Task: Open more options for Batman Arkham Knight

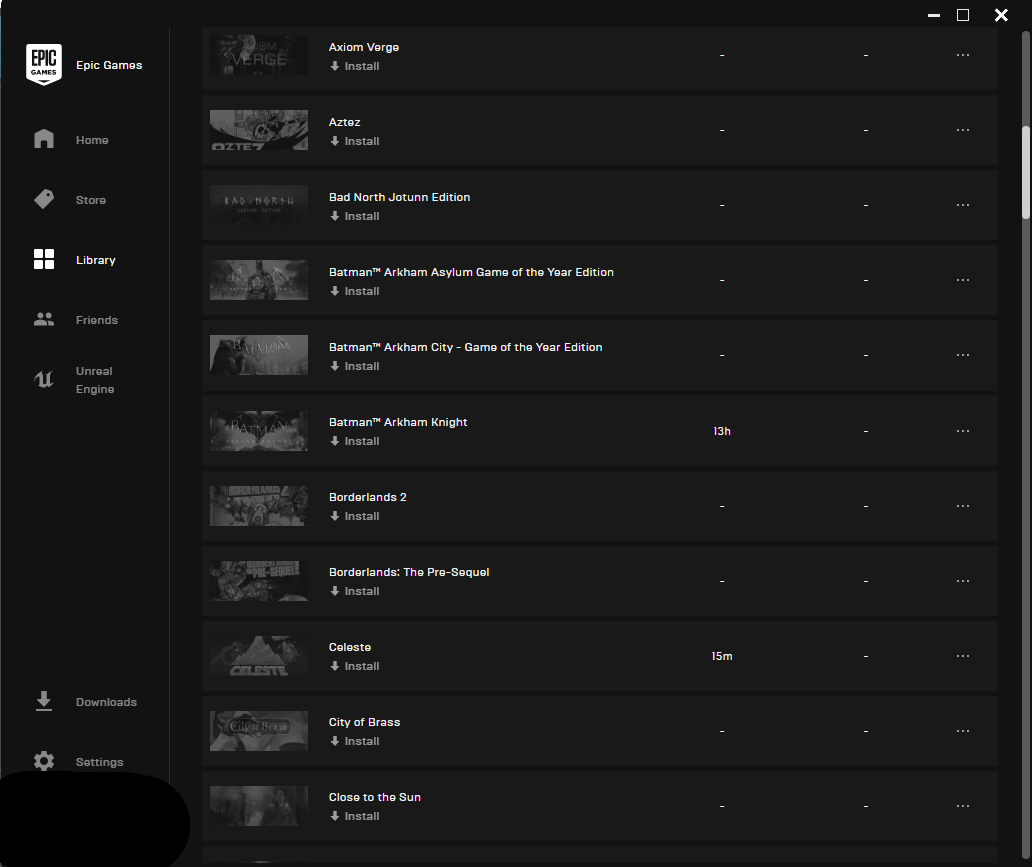Action: (962, 431)
